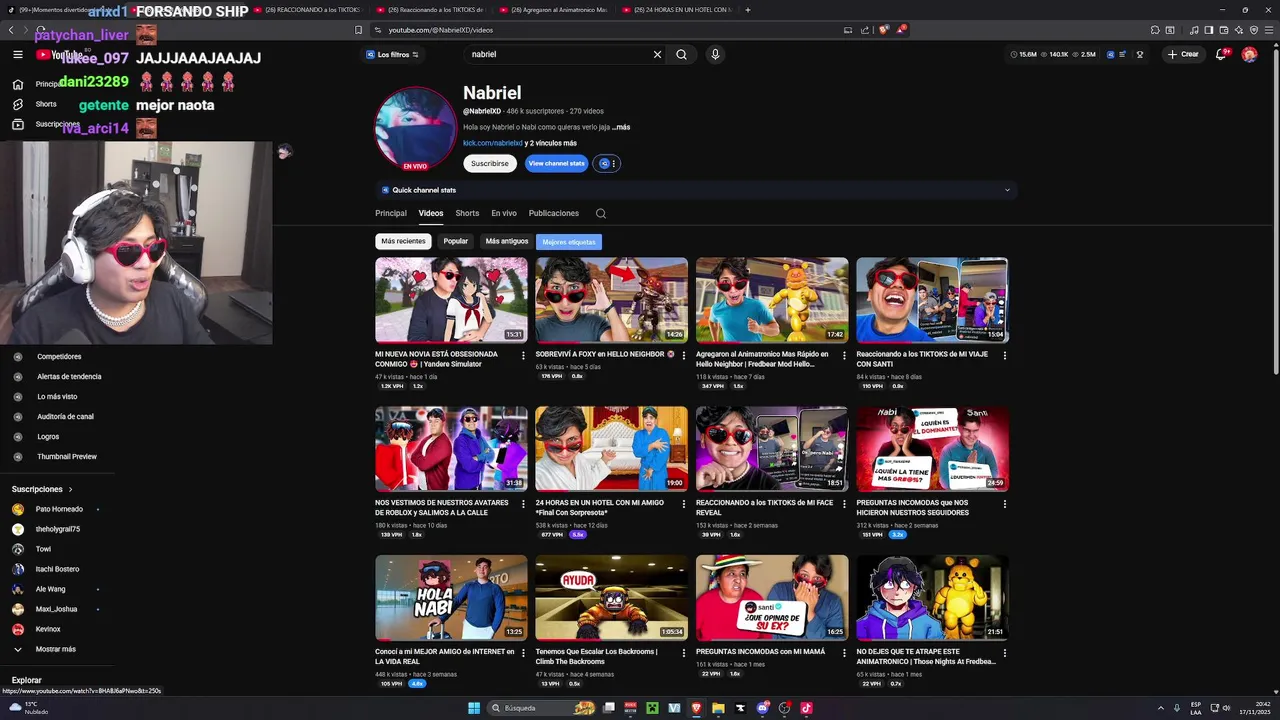Open the YouTube hamburger guide menu
This screenshot has height=720, width=1280.
click(x=17, y=54)
